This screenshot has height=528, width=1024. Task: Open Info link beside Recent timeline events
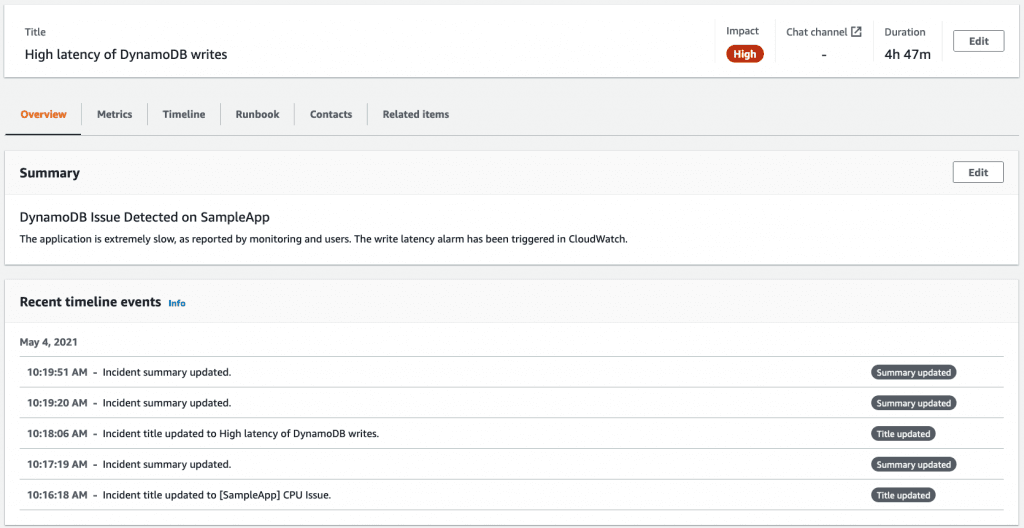click(x=177, y=303)
